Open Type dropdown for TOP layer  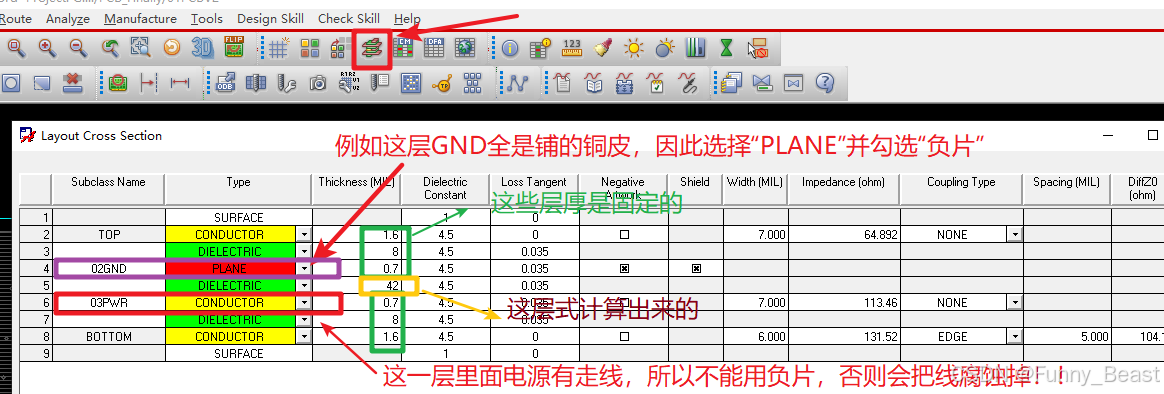[x=304, y=234]
